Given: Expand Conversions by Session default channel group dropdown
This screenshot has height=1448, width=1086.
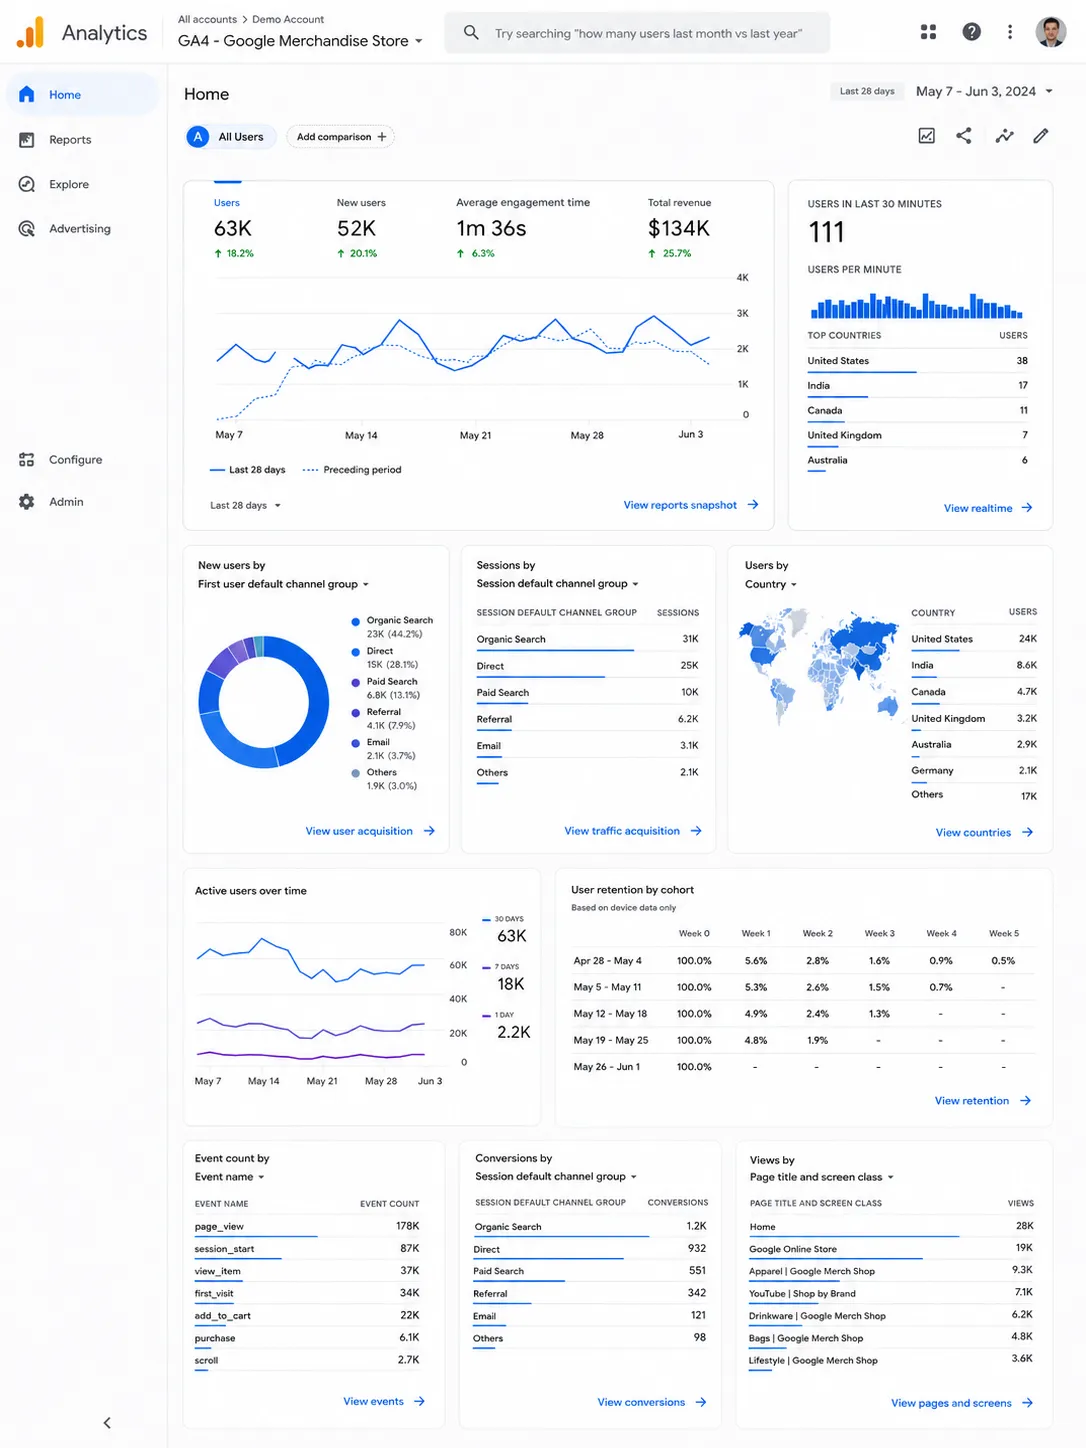Looking at the screenshot, I should (x=556, y=1176).
